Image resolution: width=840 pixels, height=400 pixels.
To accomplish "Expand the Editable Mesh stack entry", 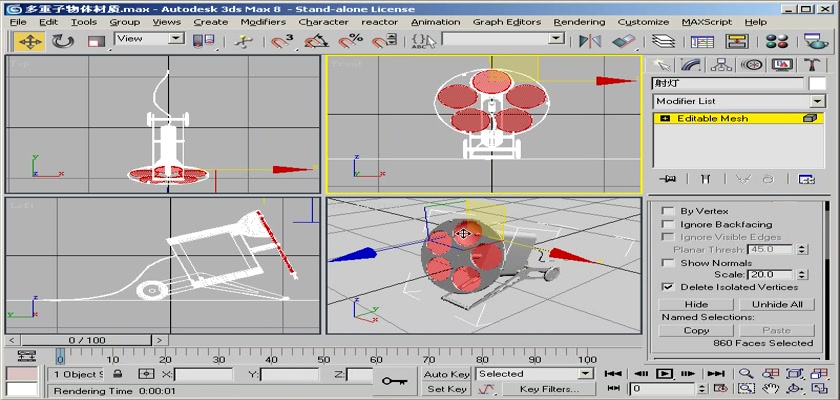I will tap(663, 118).
